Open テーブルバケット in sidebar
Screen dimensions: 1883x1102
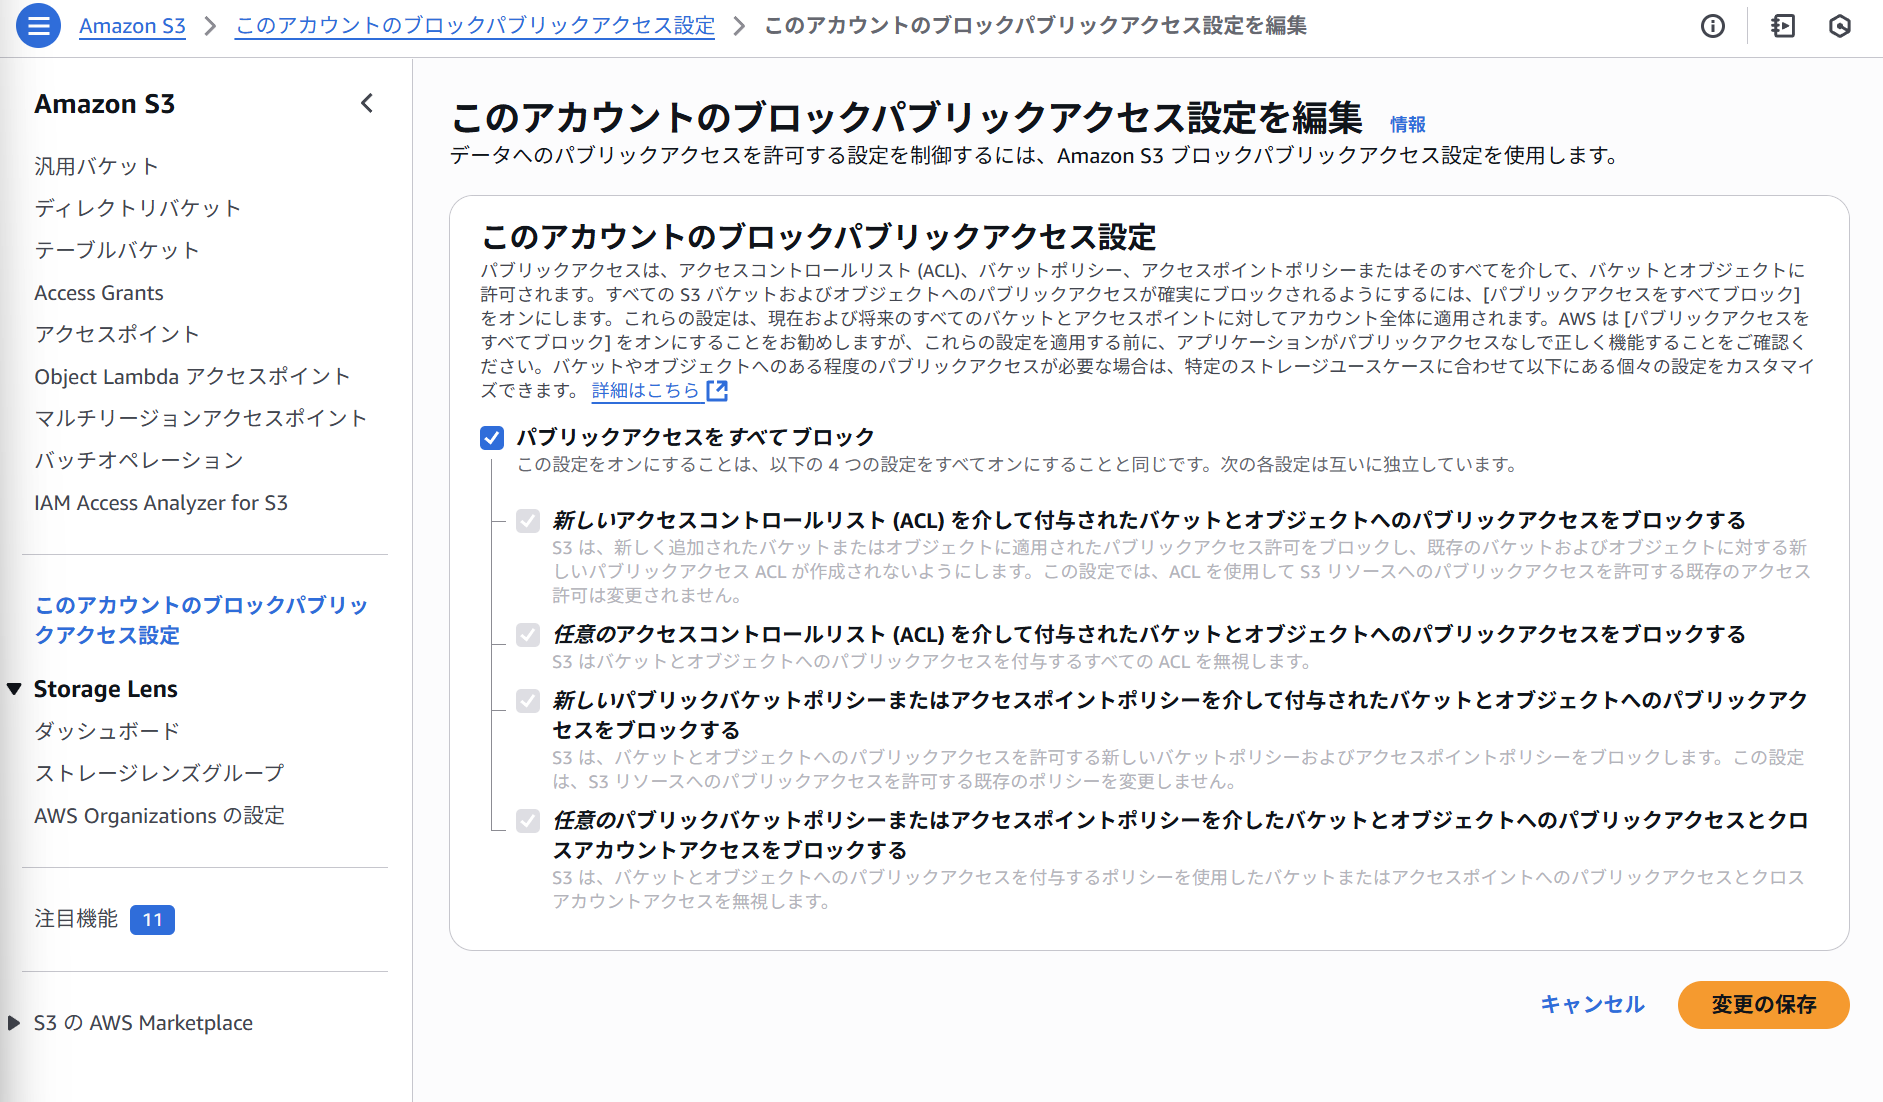coord(117,250)
